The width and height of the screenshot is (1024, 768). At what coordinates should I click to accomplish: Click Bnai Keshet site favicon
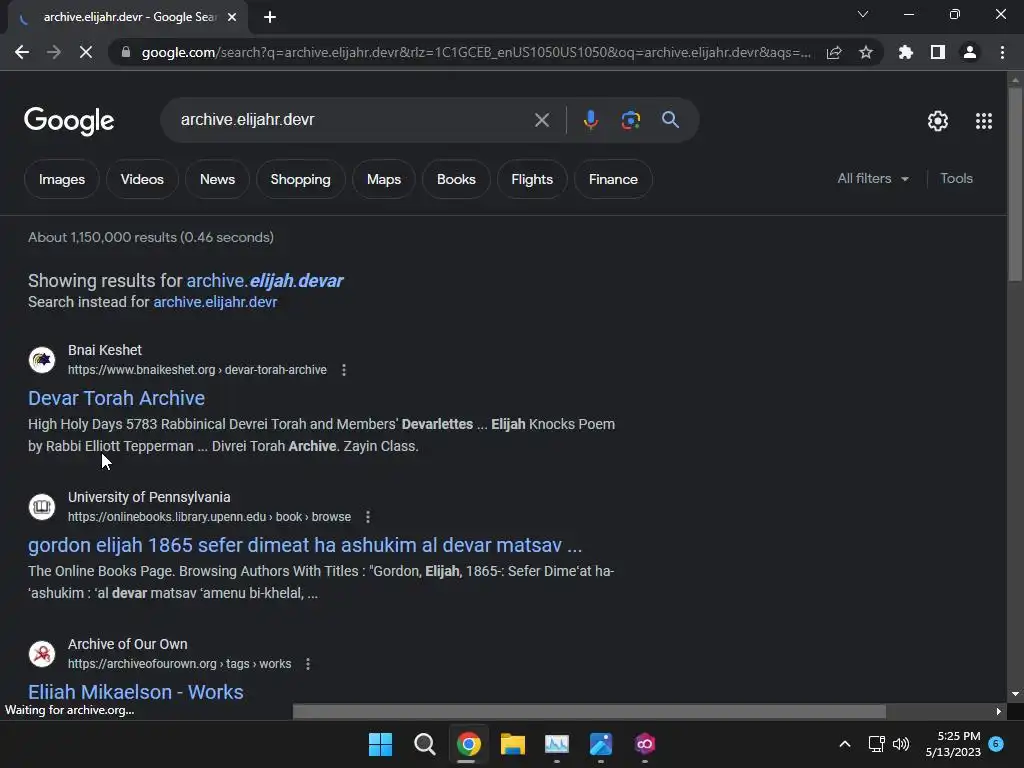click(42, 360)
